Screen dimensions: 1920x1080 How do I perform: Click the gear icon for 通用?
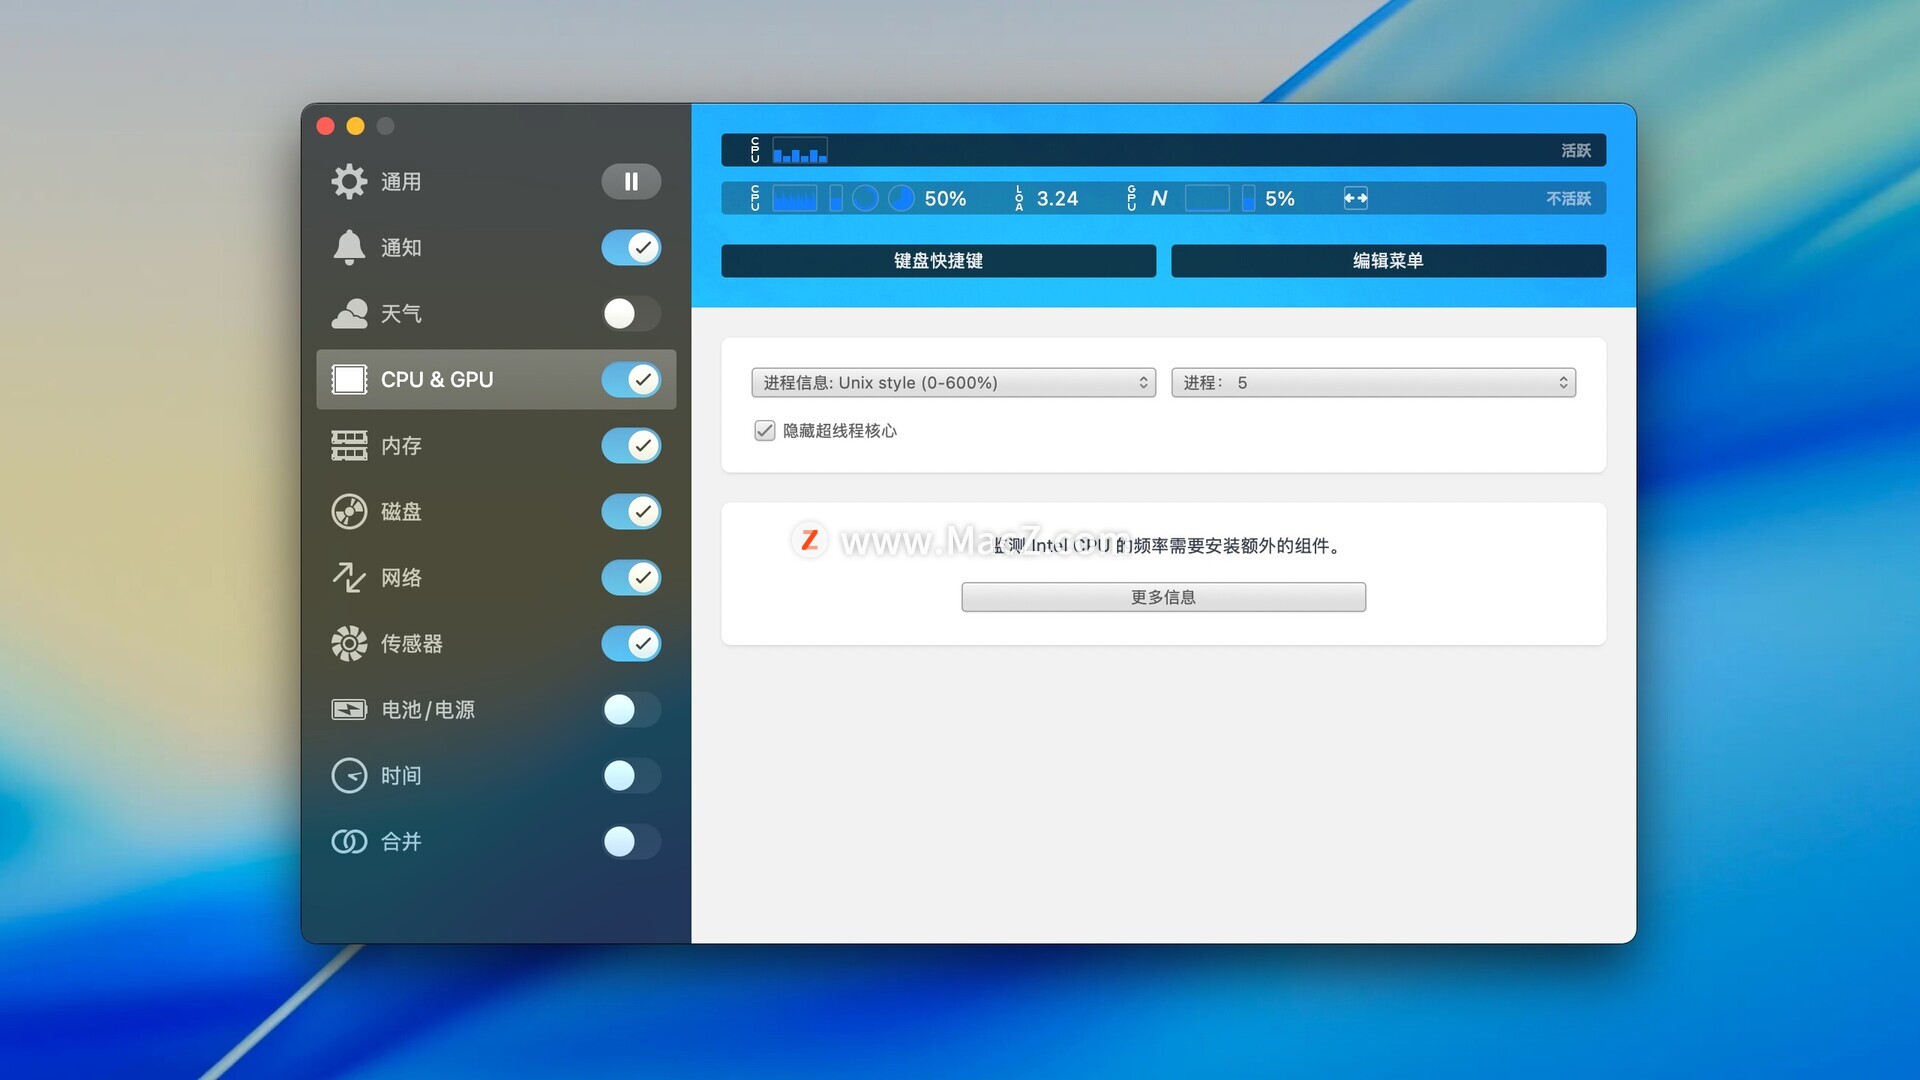pyautogui.click(x=349, y=181)
